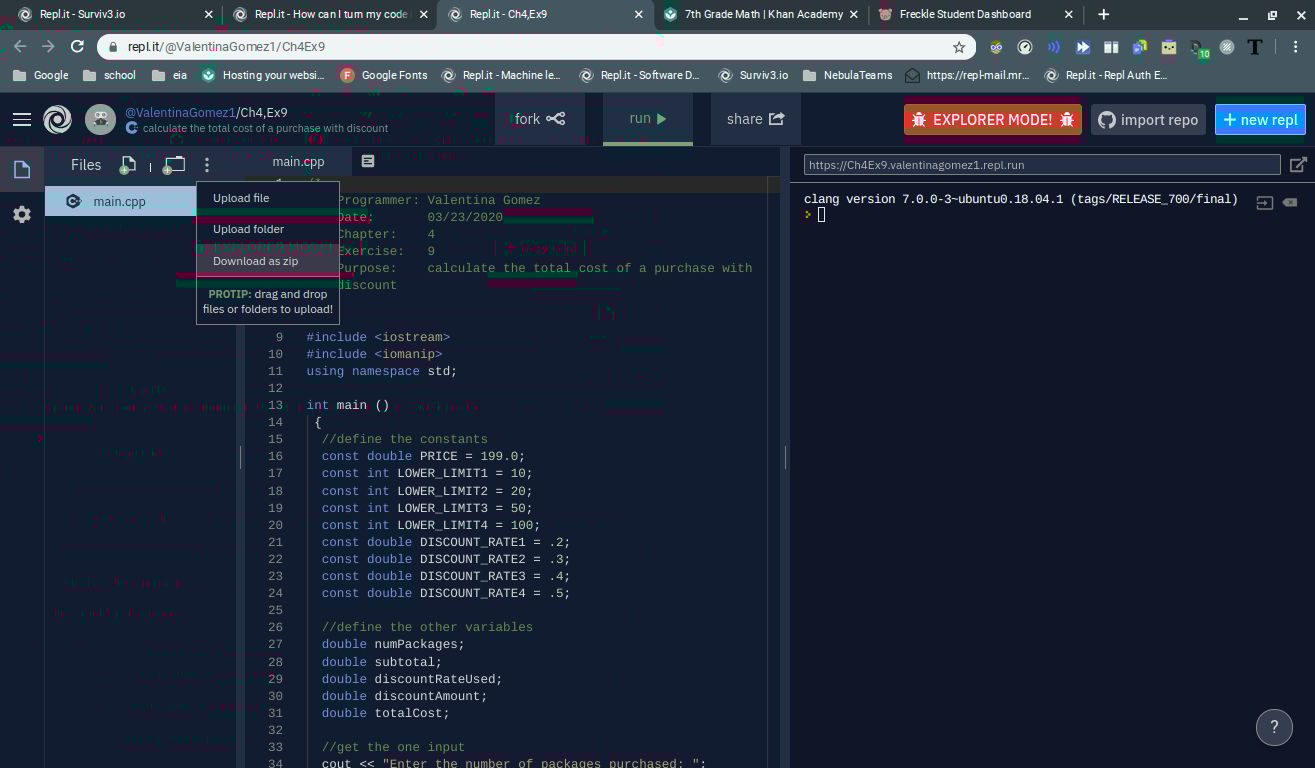The width and height of the screenshot is (1315, 768).
Task: Select the main.cpp editor tab
Action: tap(298, 161)
